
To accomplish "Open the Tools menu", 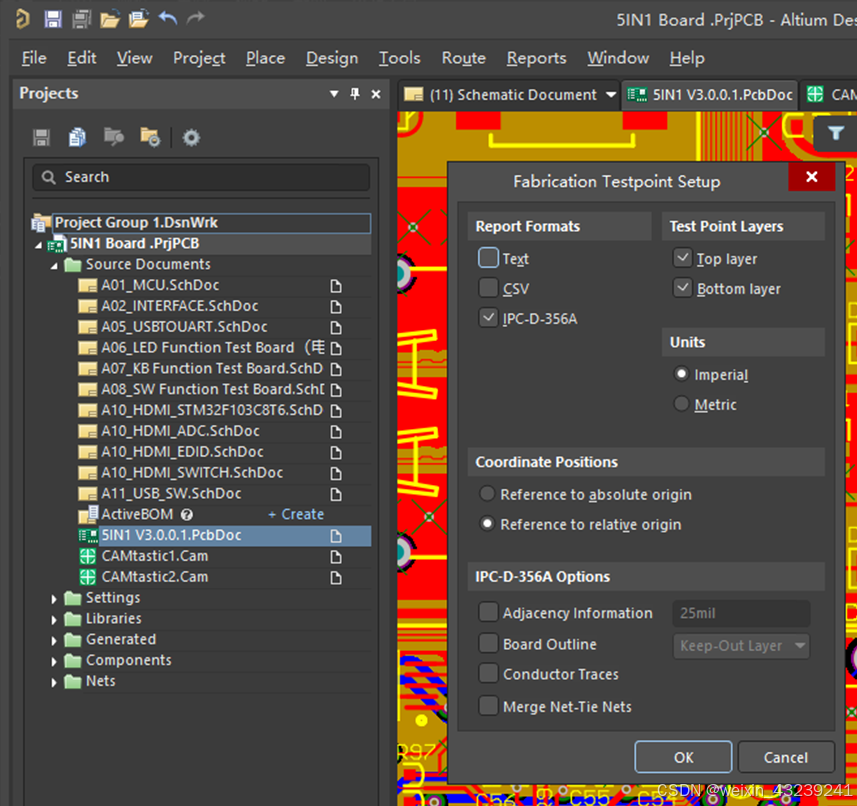I will pyautogui.click(x=400, y=58).
